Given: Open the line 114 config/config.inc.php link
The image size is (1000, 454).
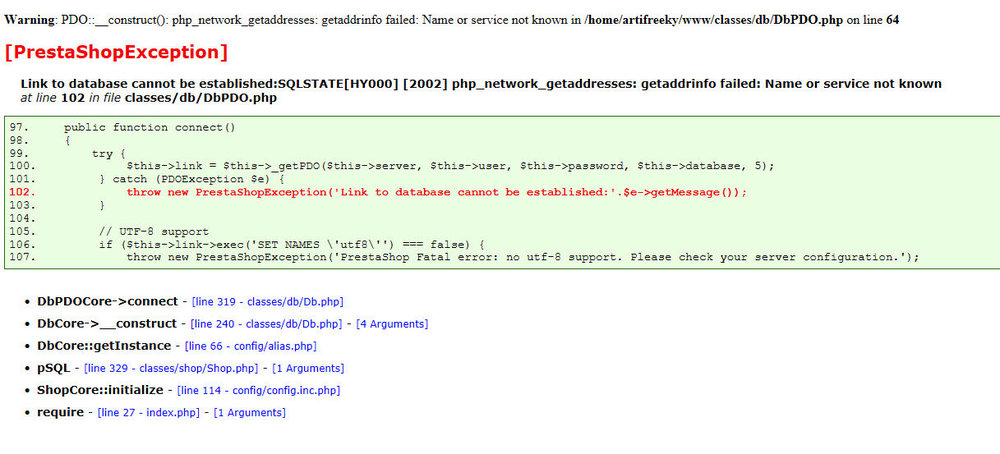Looking at the screenshot, I should tap(259, 390).
